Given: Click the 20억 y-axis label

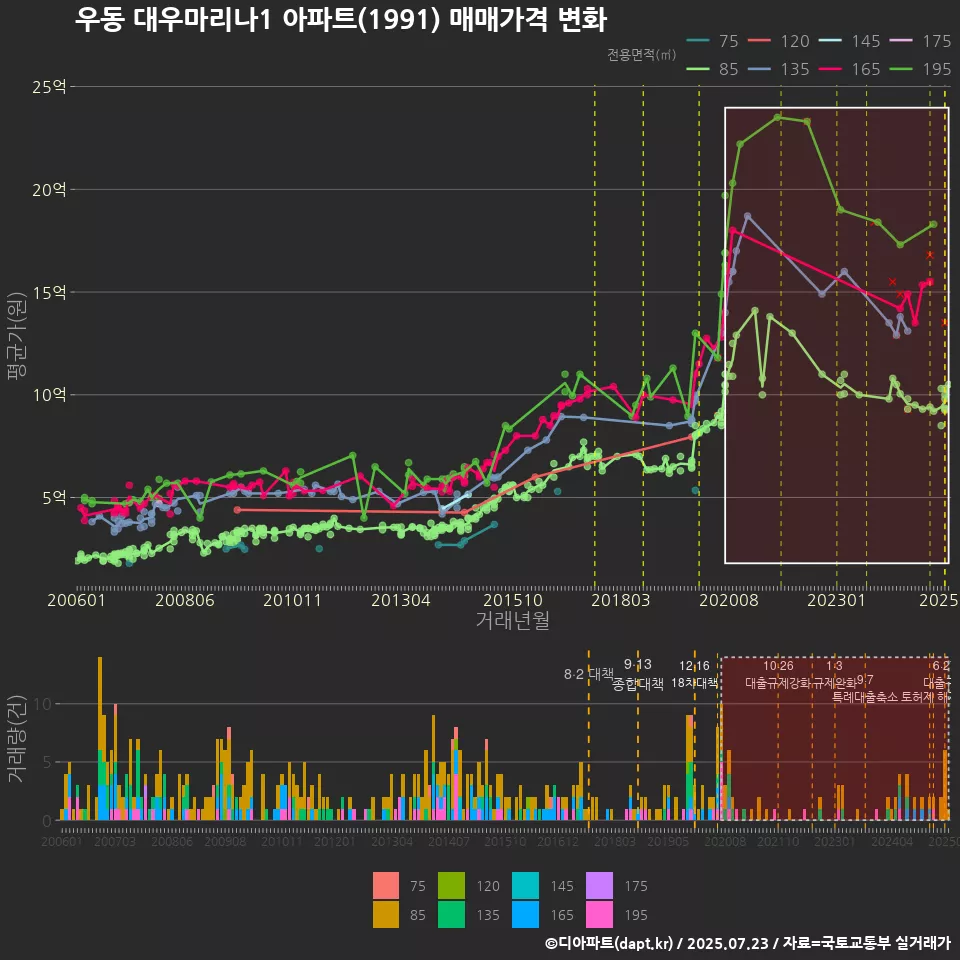Looking at the screenshot, I should [x=49, y=189].
